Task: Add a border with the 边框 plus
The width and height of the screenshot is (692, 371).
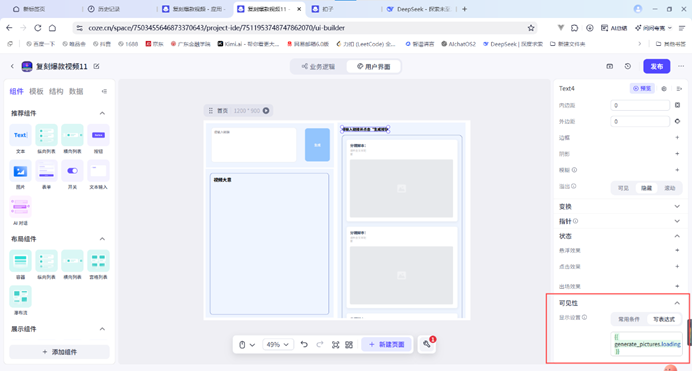Action: [x=677, y=138]
